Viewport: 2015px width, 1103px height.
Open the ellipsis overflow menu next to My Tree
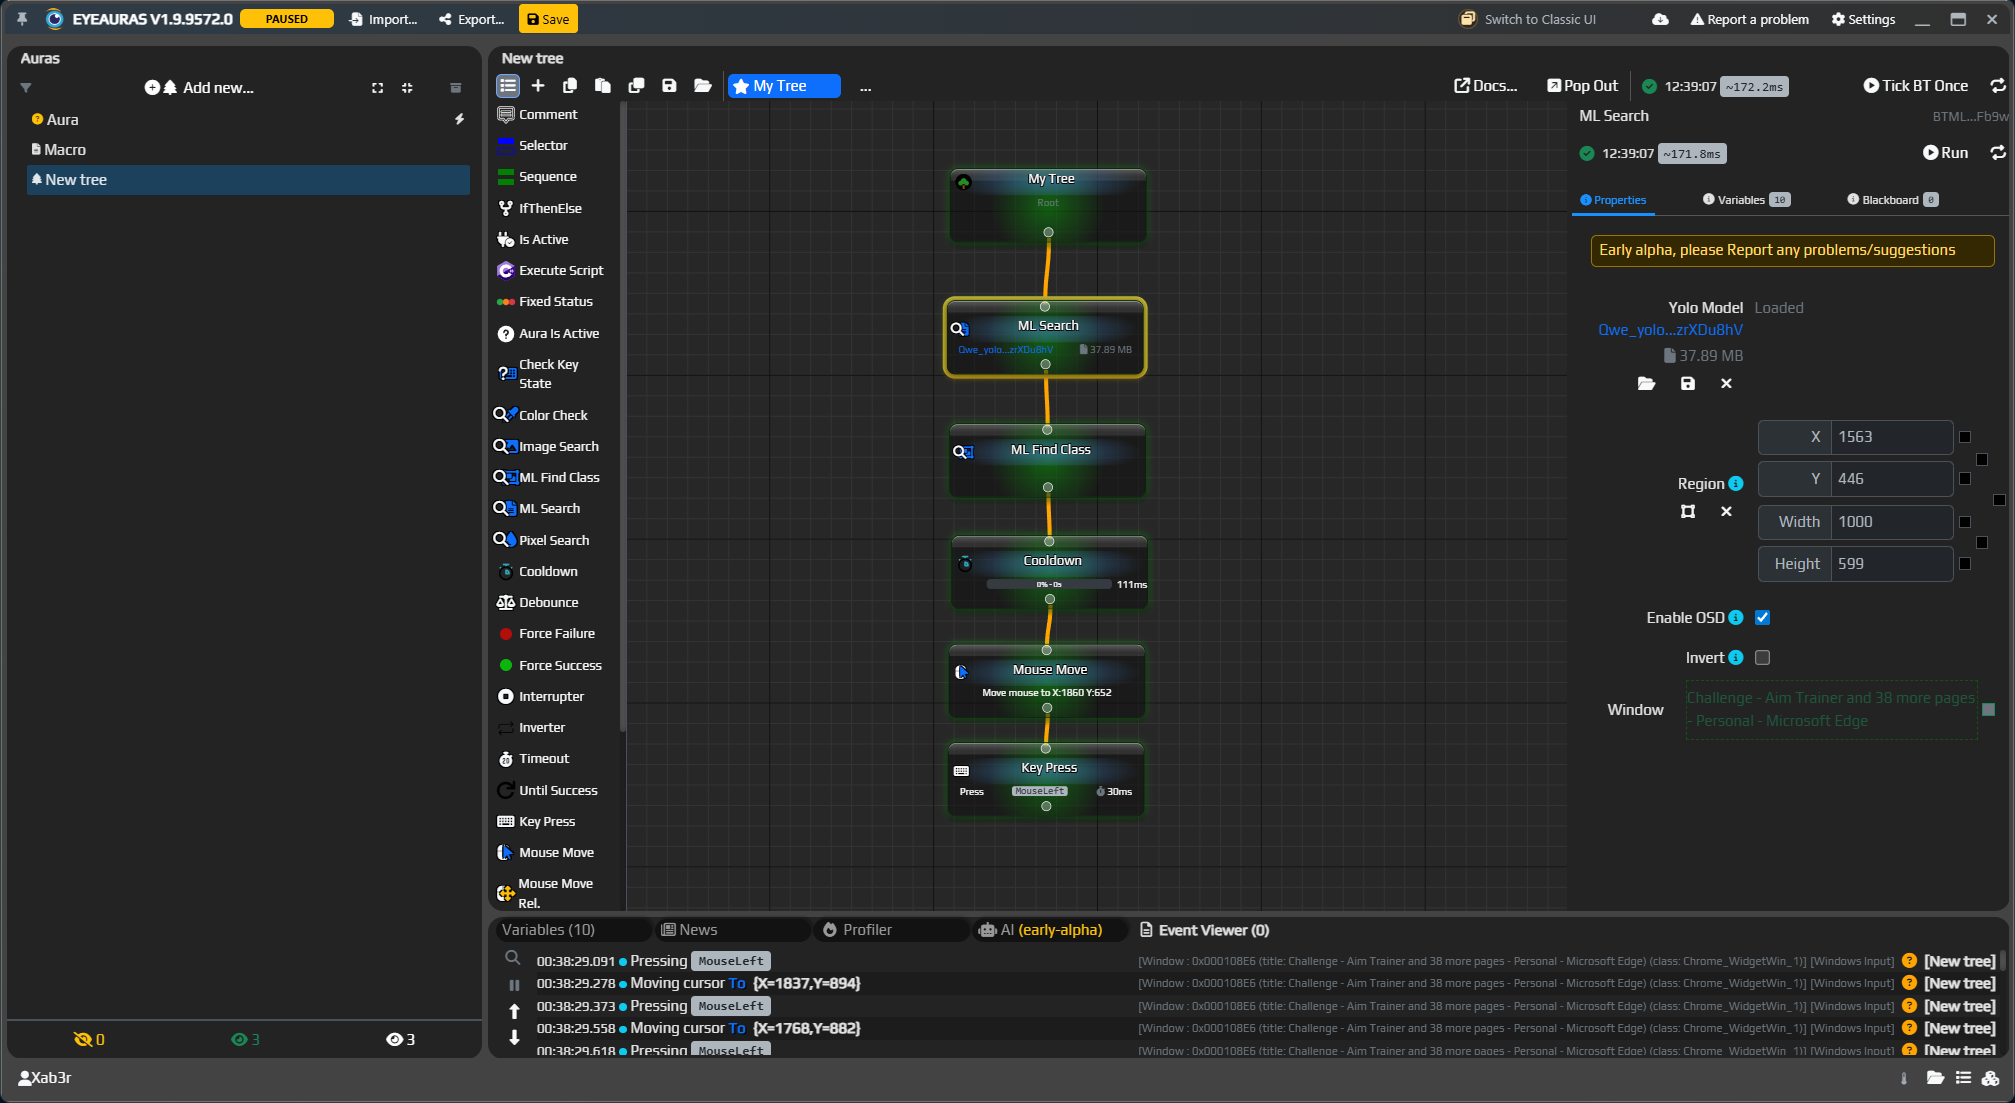pos(866,87)
